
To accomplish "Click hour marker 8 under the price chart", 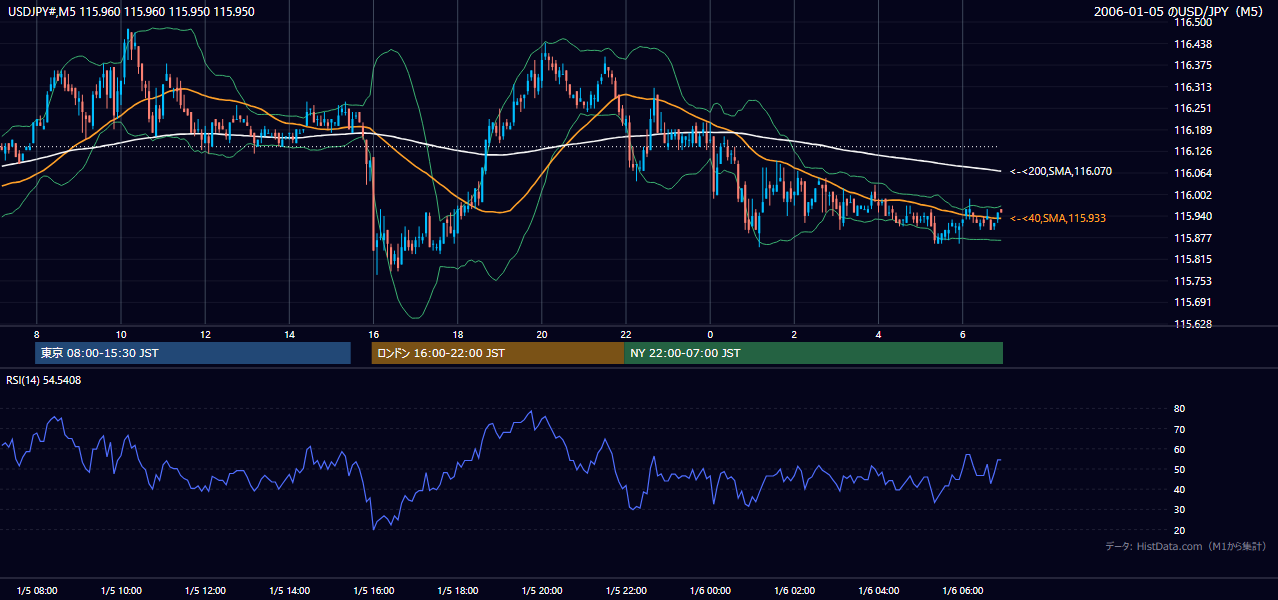I will pos(36,334).
